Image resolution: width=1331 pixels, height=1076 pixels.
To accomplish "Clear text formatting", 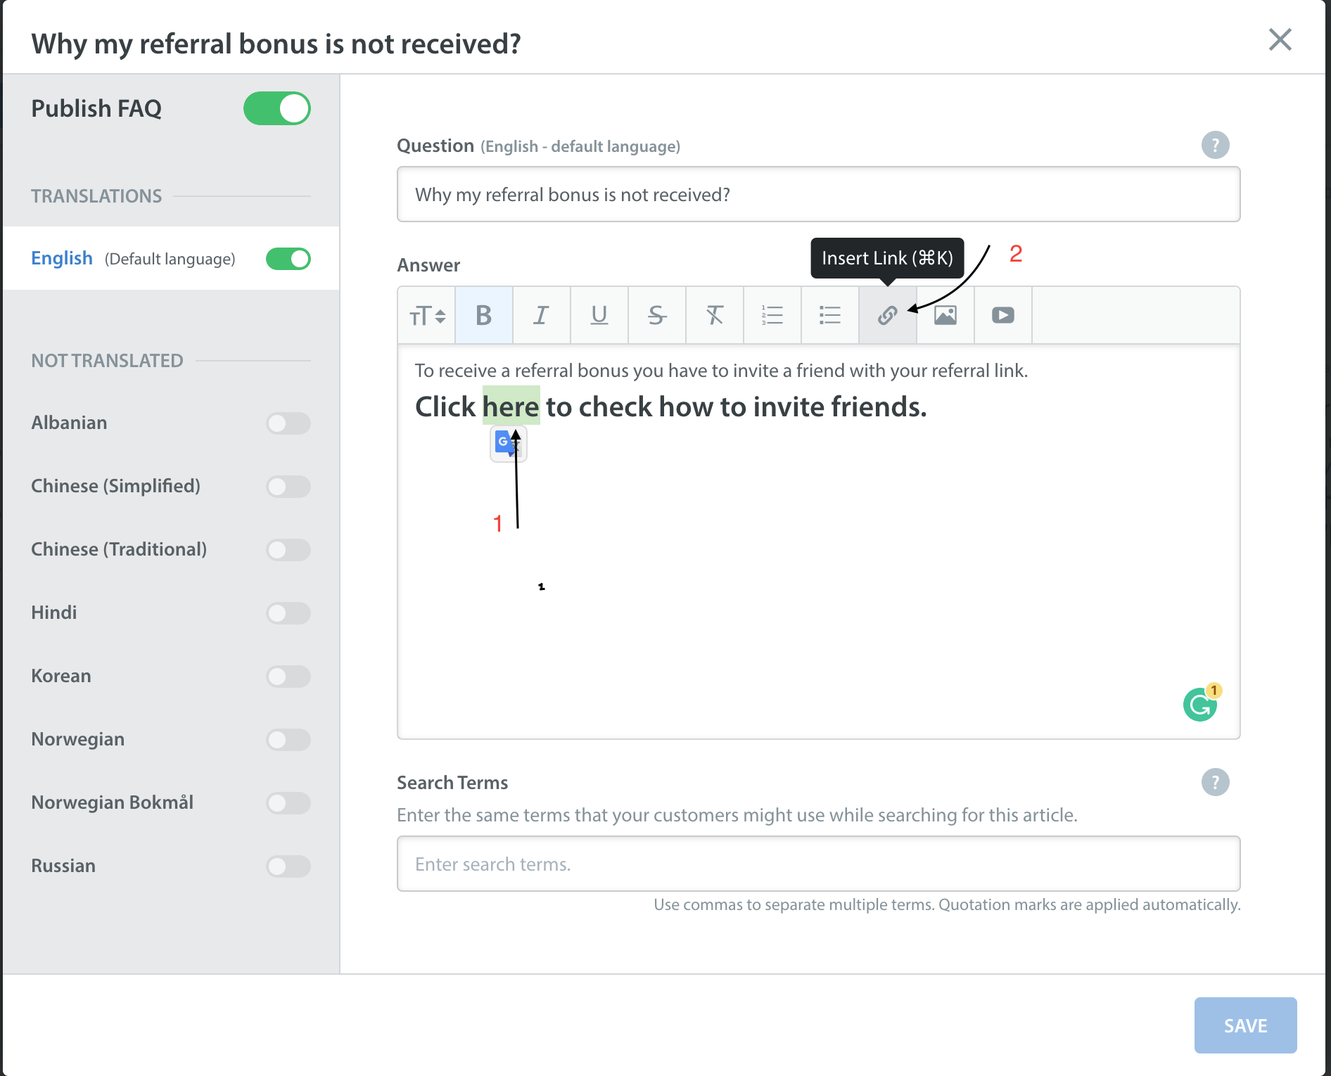I will 714,315.
